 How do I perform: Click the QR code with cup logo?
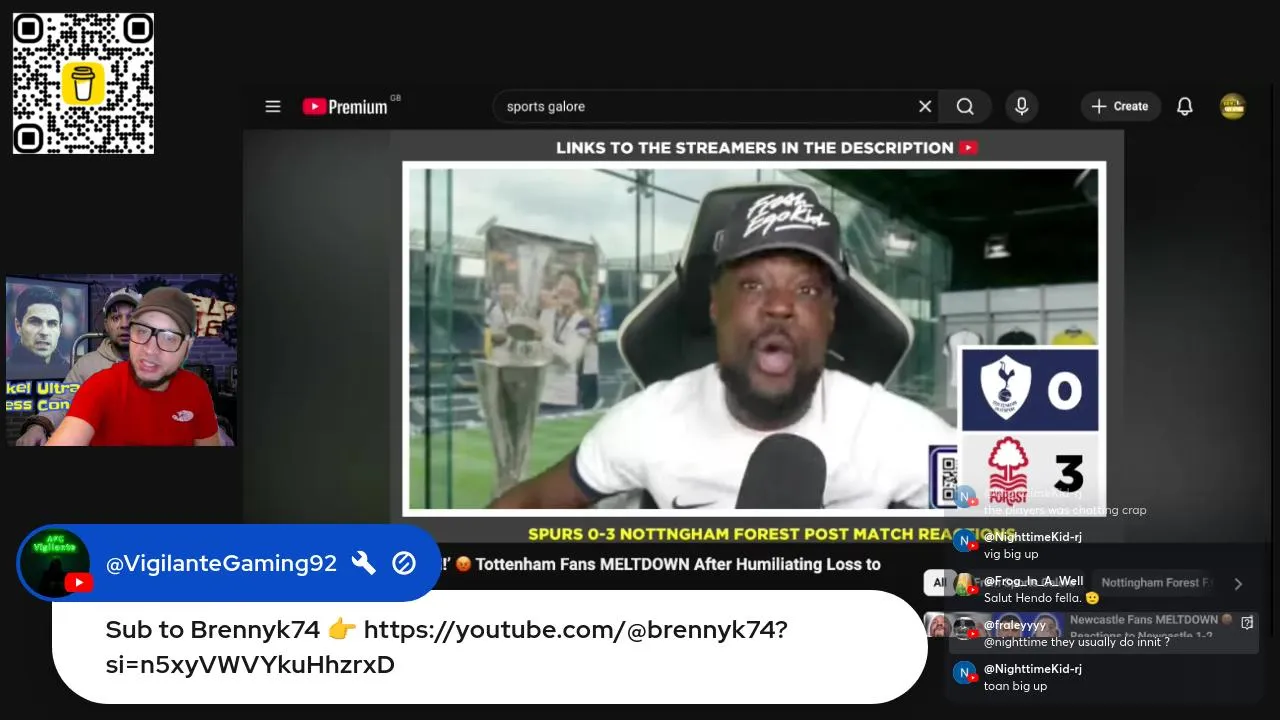tap(83, 83)
